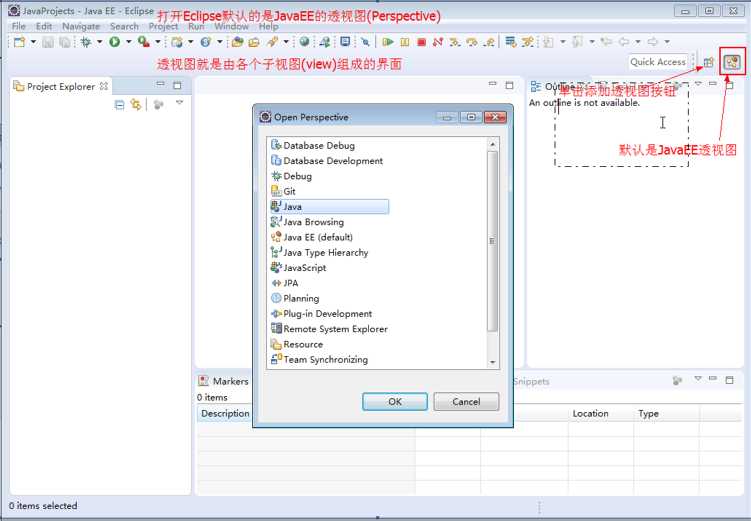Expand the Run launch dropdown arrow
The width and height of the screenshot is (751, 521).
[x=128, y=42]
